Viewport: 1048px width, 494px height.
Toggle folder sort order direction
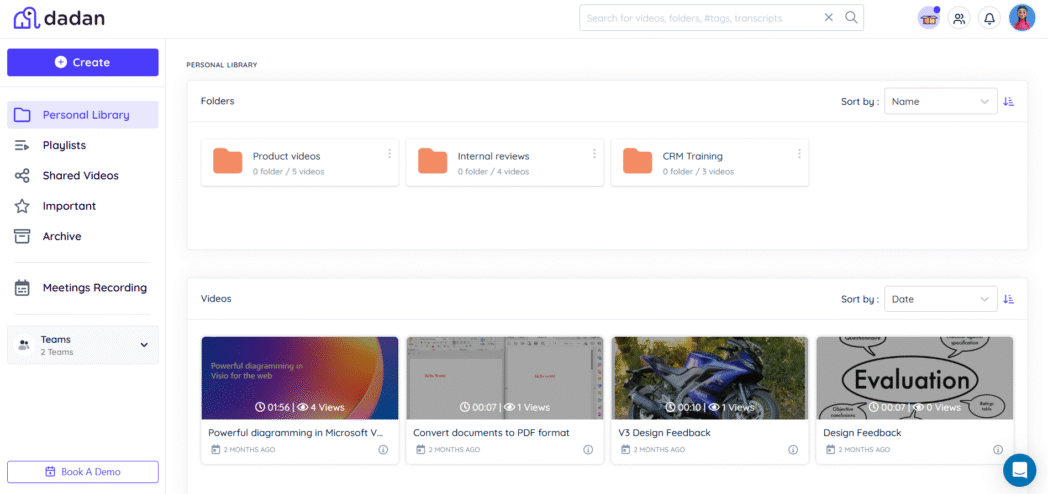[1008, 102]
